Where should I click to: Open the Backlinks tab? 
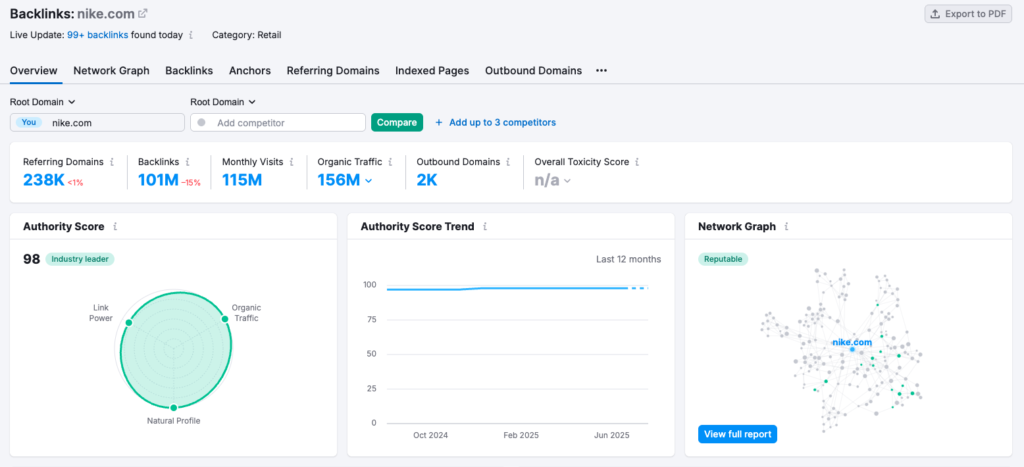coord(189,71)
